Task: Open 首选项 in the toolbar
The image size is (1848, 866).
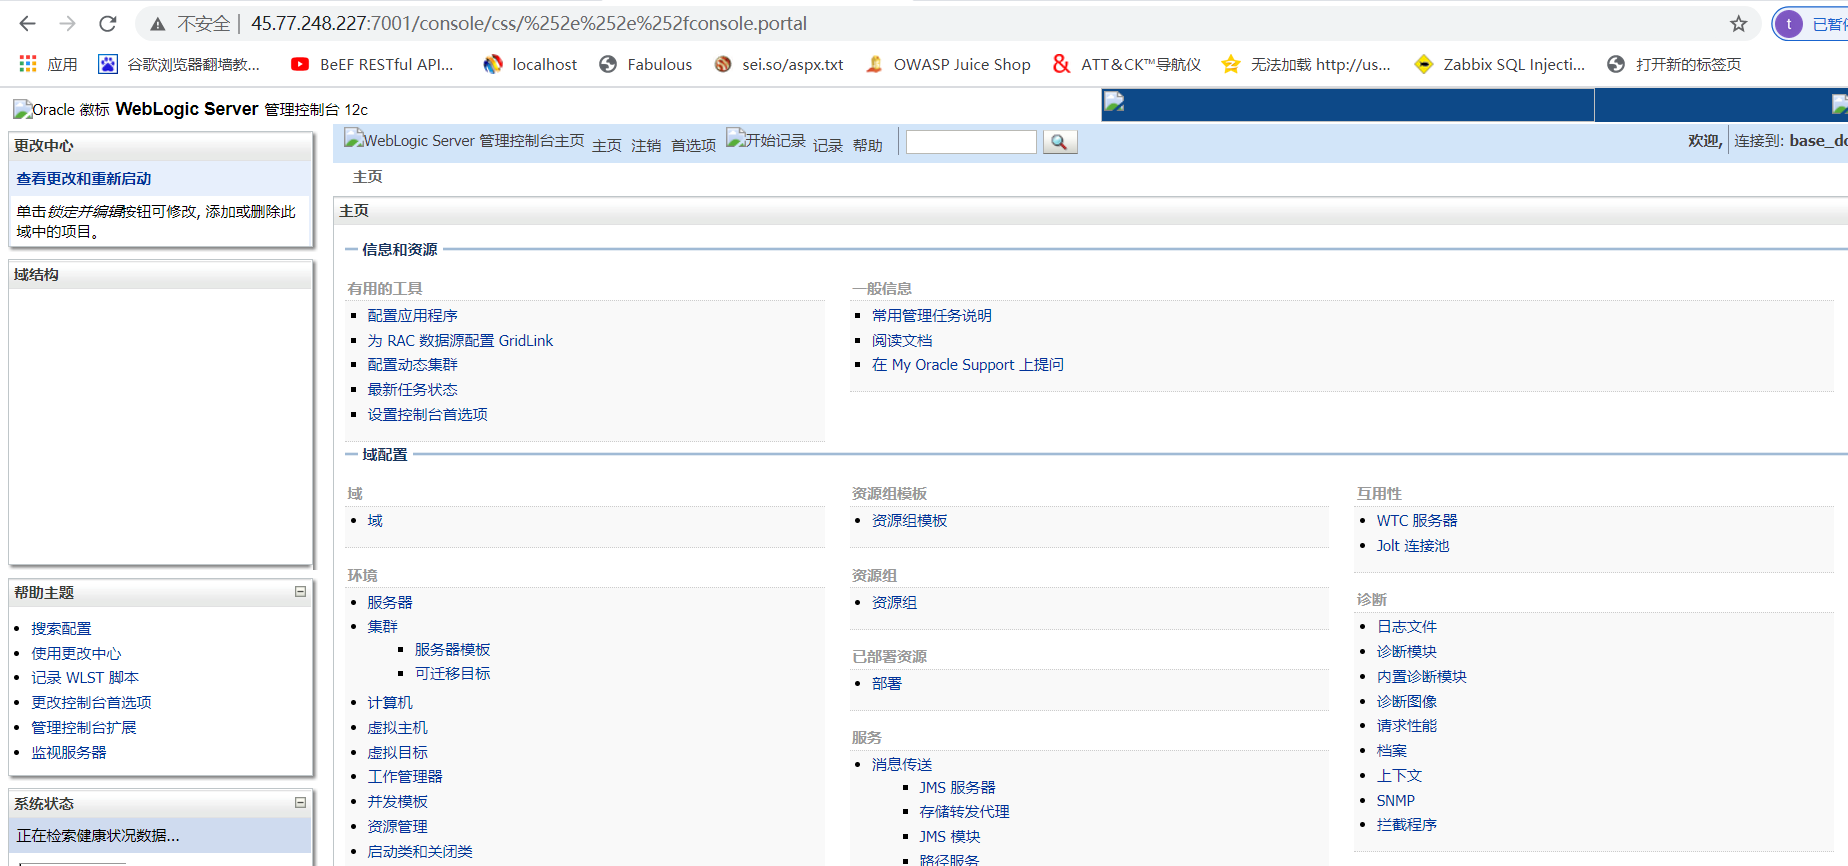Action: click(694, 146)
